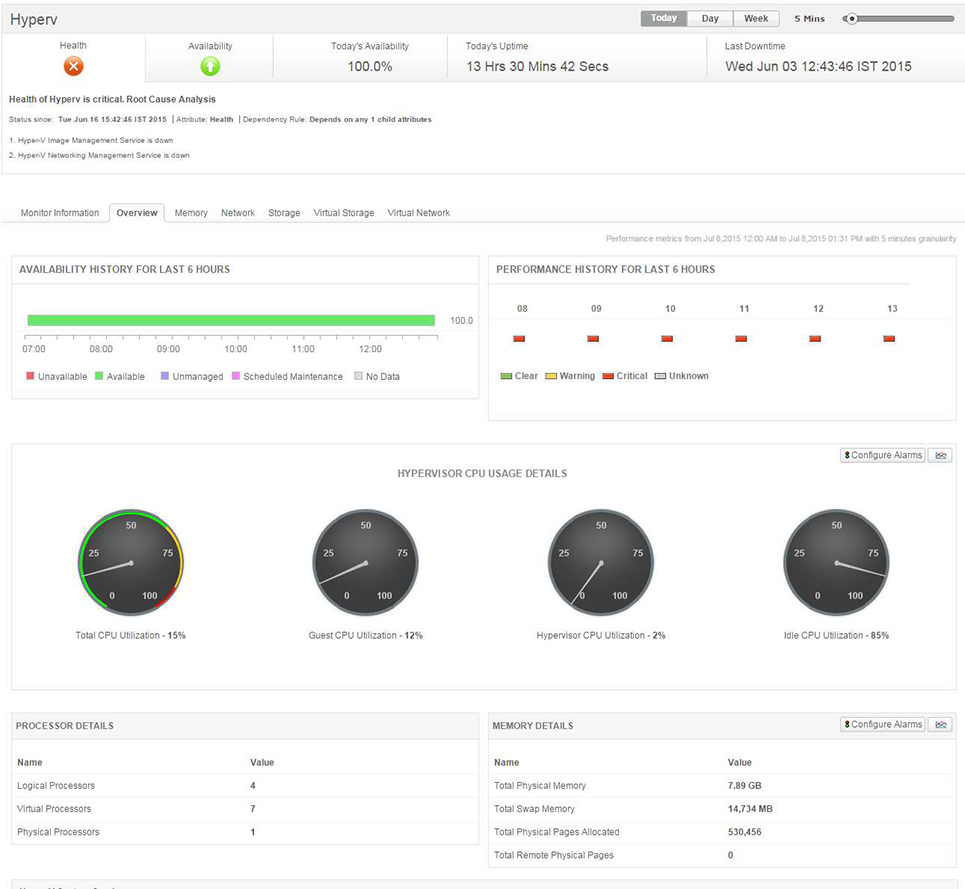This screenshot has width=965, height=889.
Task: Open the Monitor Information tab
Action: coord(60,213)
